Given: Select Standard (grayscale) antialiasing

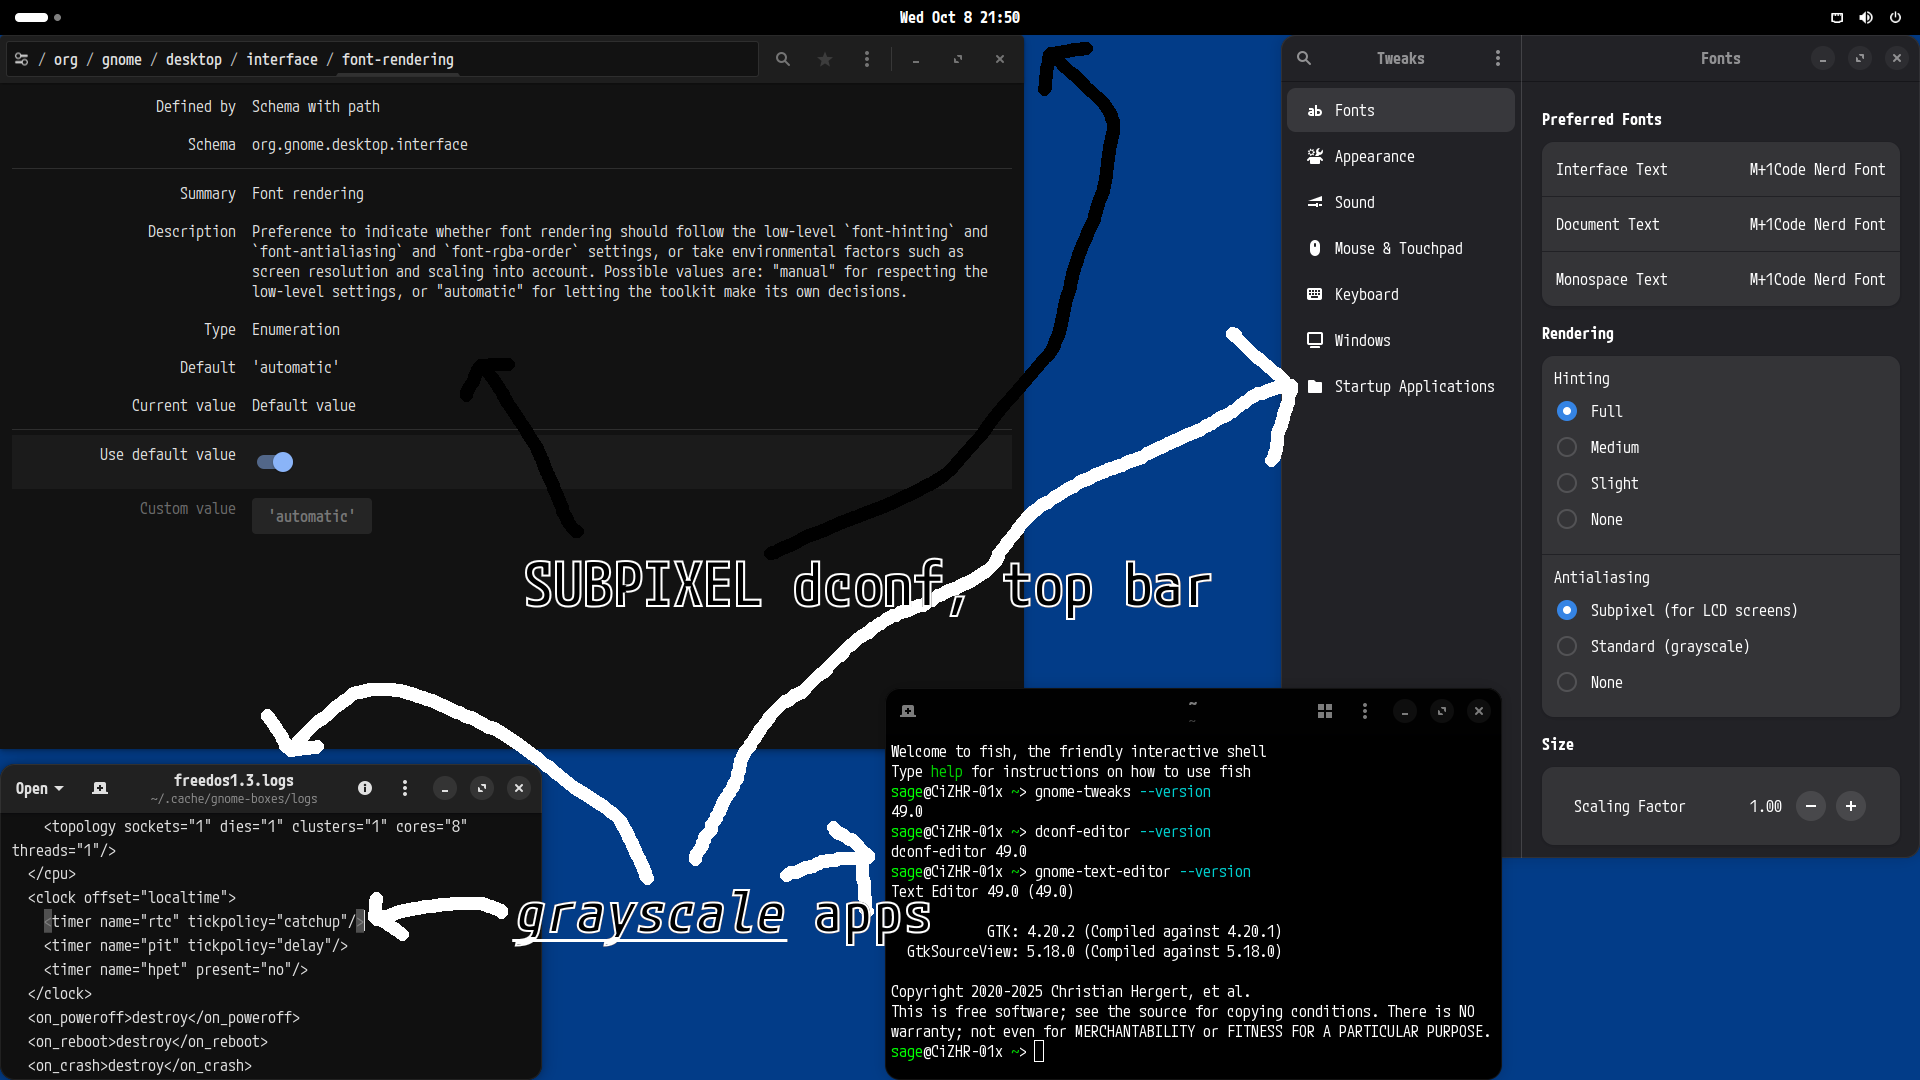Looking at the screenshot, I should point(1567,647).
